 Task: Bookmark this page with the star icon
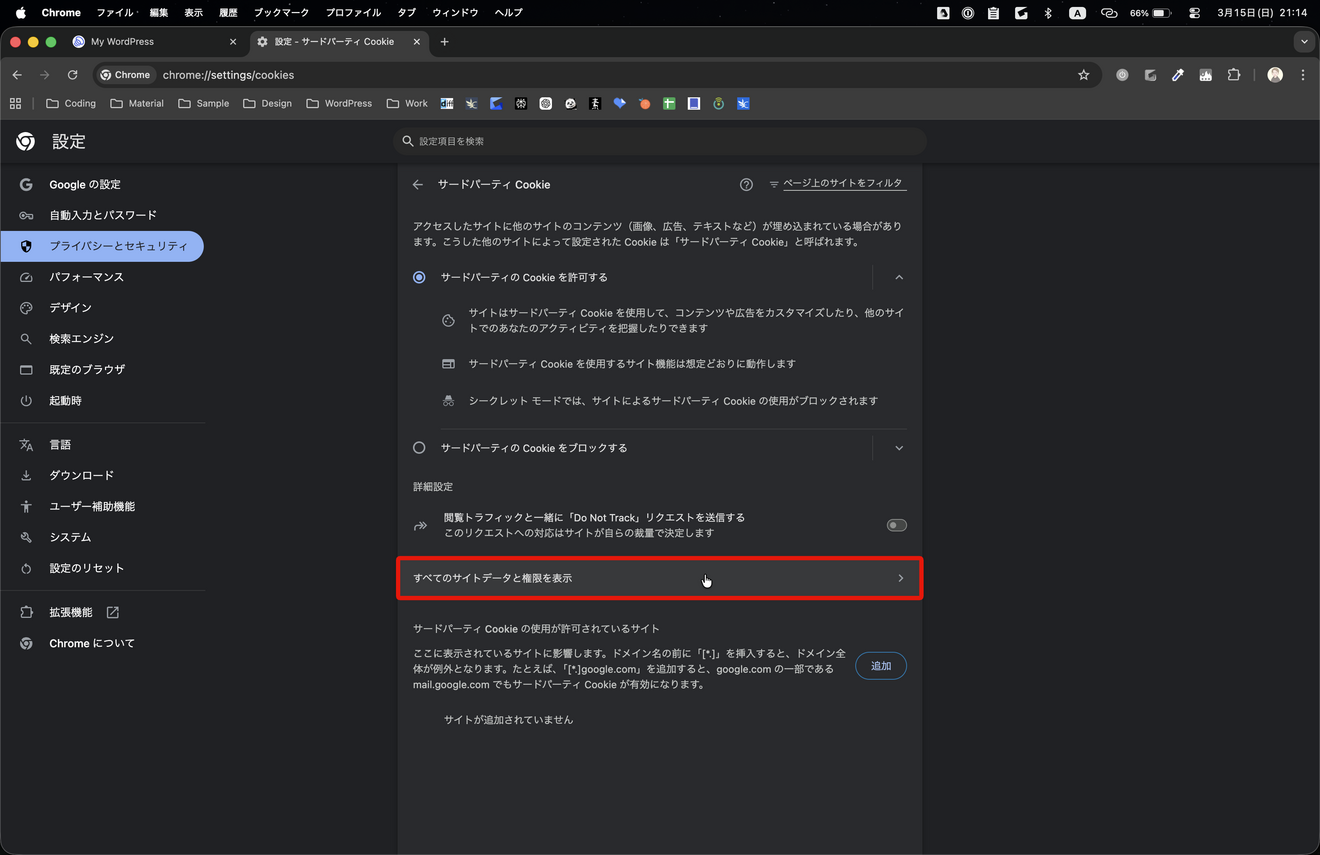[1084, 75]
